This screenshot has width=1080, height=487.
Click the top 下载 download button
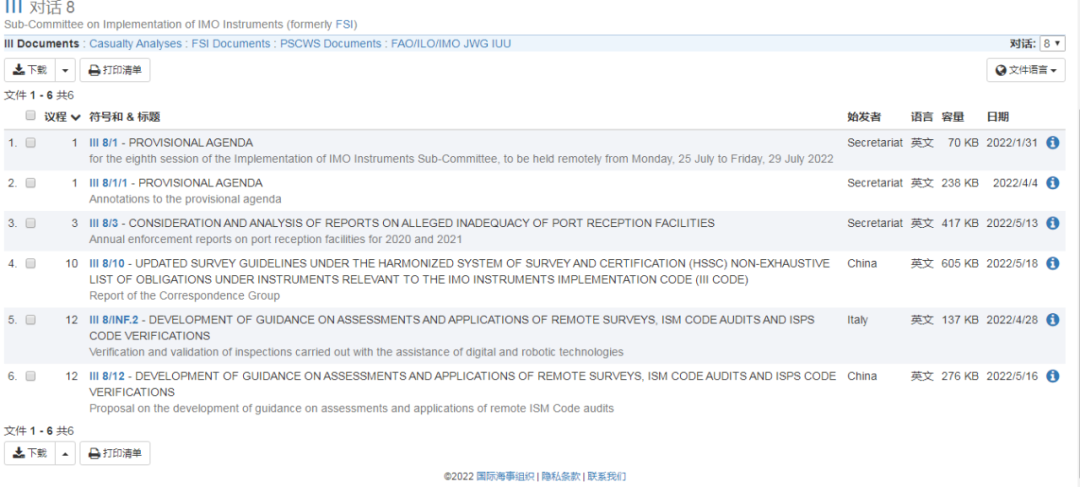tap(30, 70)
